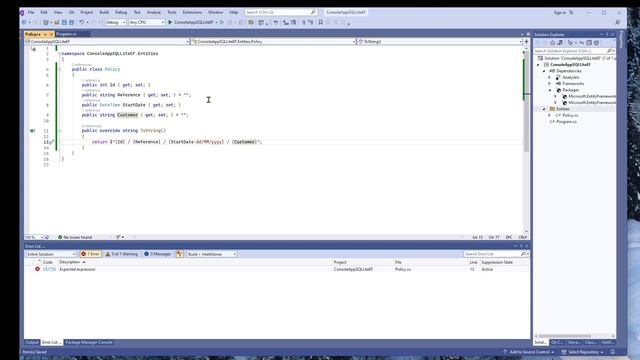Open the Edit menu

[x=44, y=12]
